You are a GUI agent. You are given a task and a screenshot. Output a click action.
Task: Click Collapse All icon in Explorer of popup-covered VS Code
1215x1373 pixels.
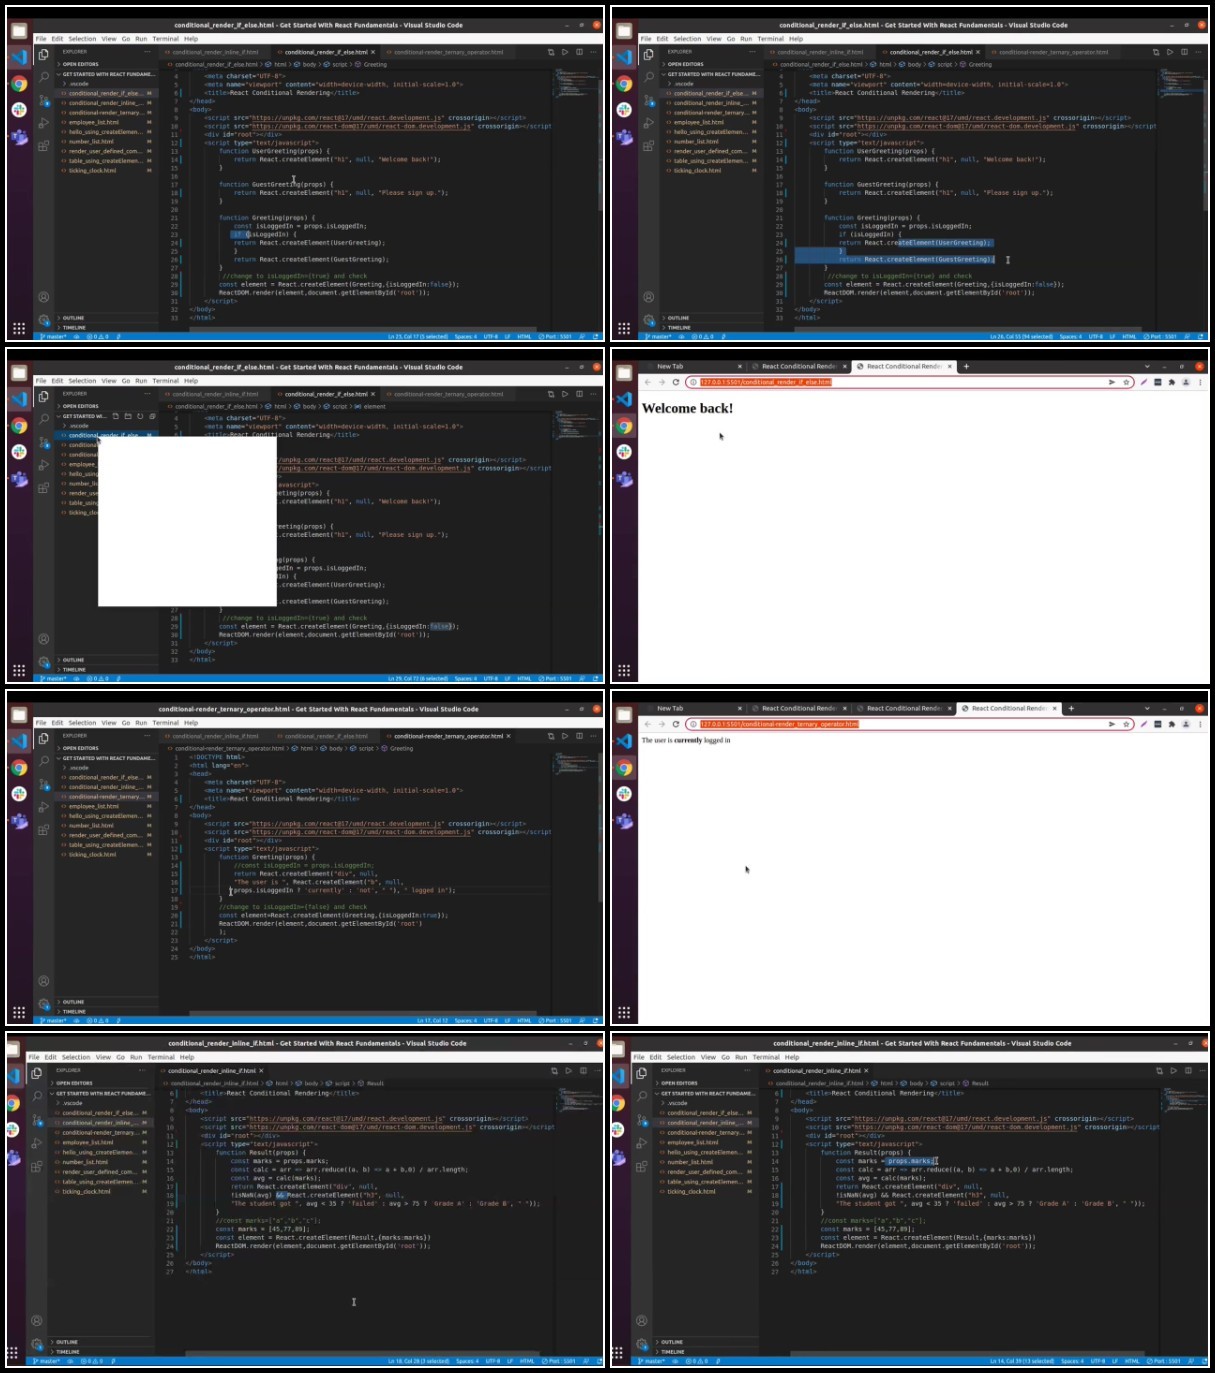(152, 416)
